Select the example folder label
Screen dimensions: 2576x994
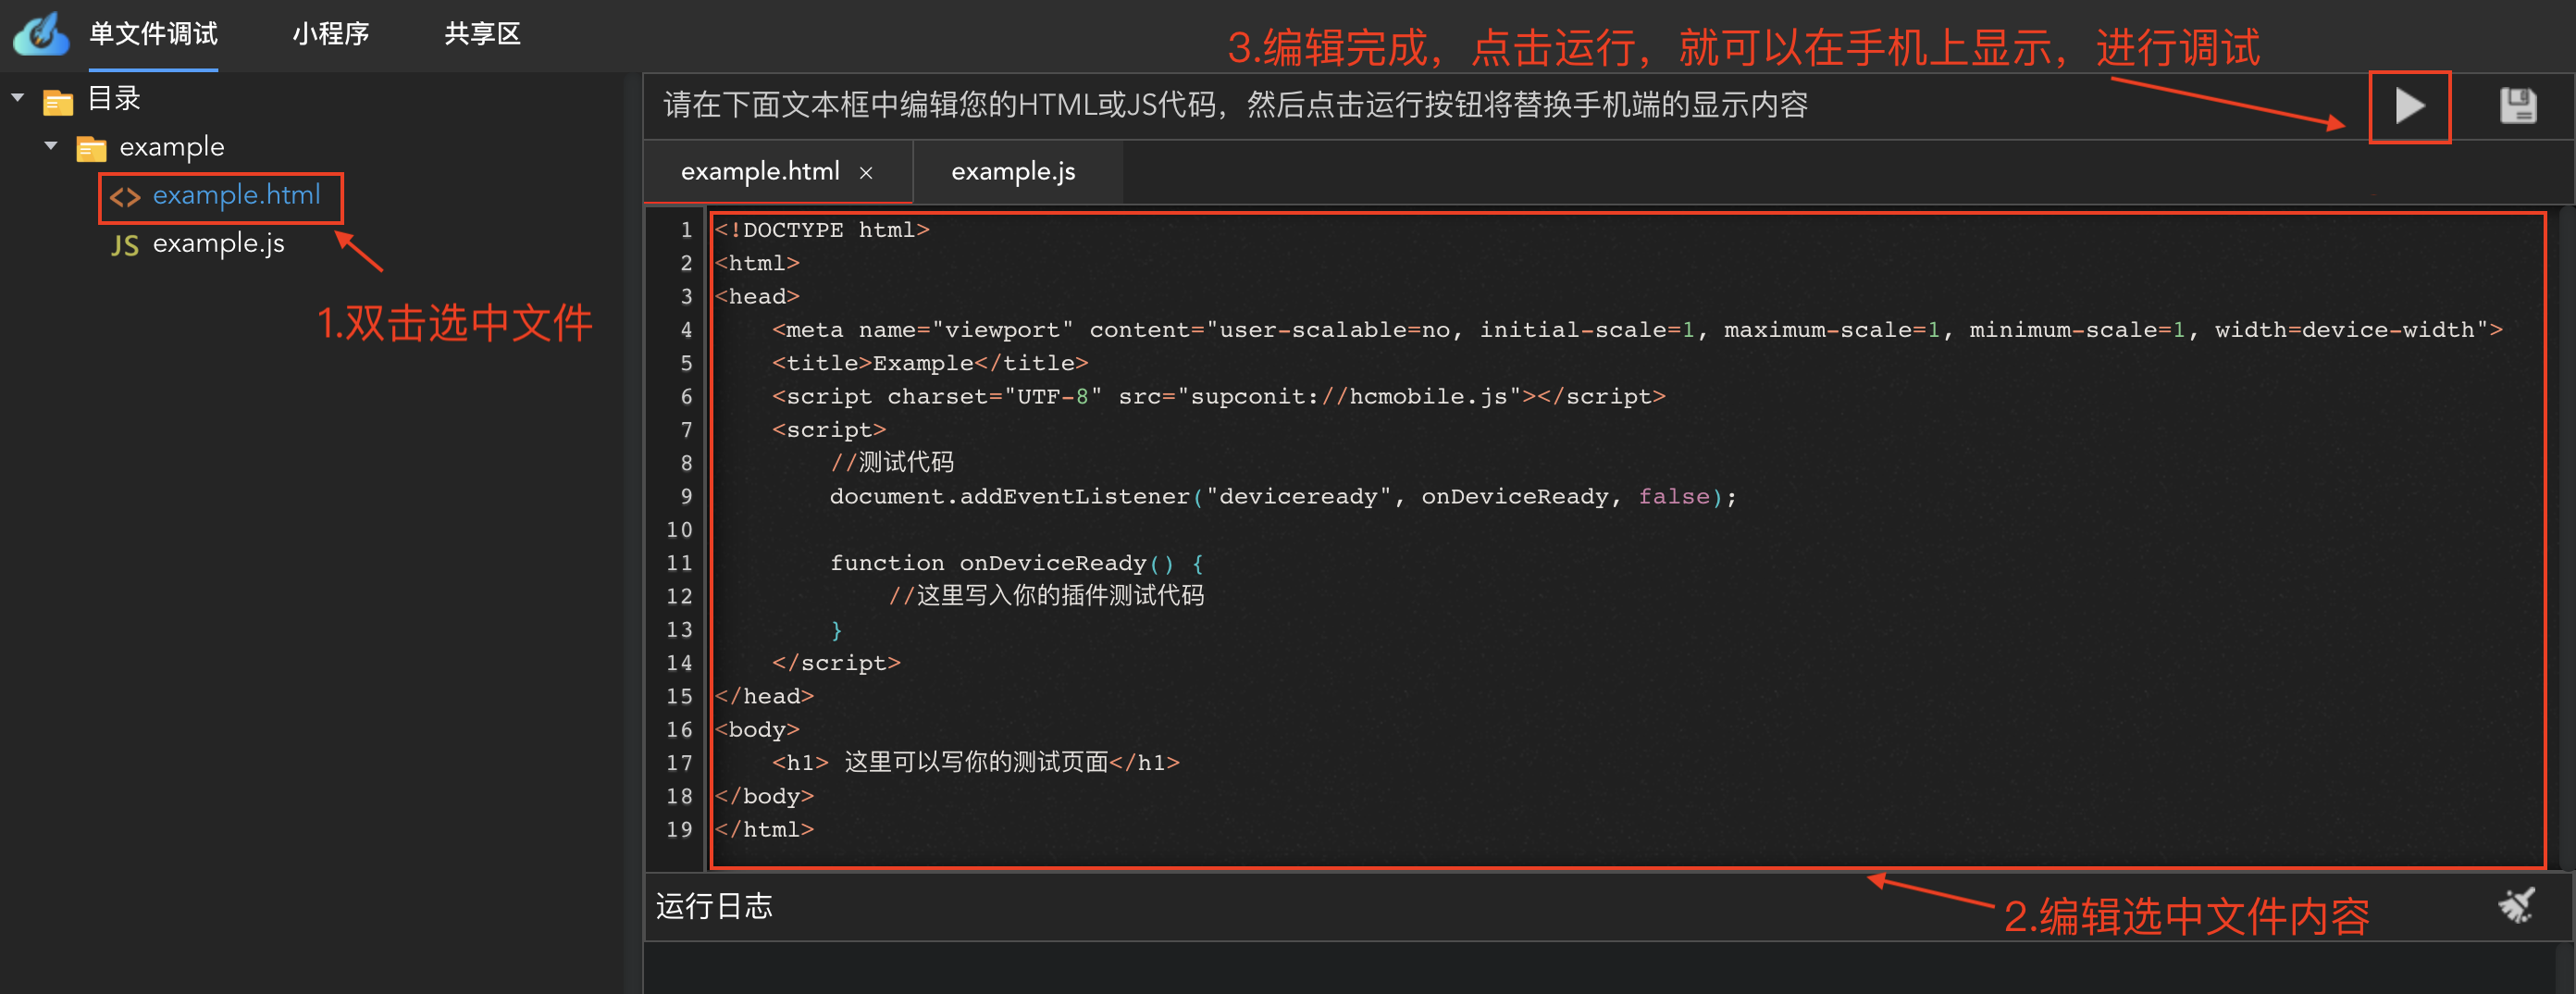[172, 147]
